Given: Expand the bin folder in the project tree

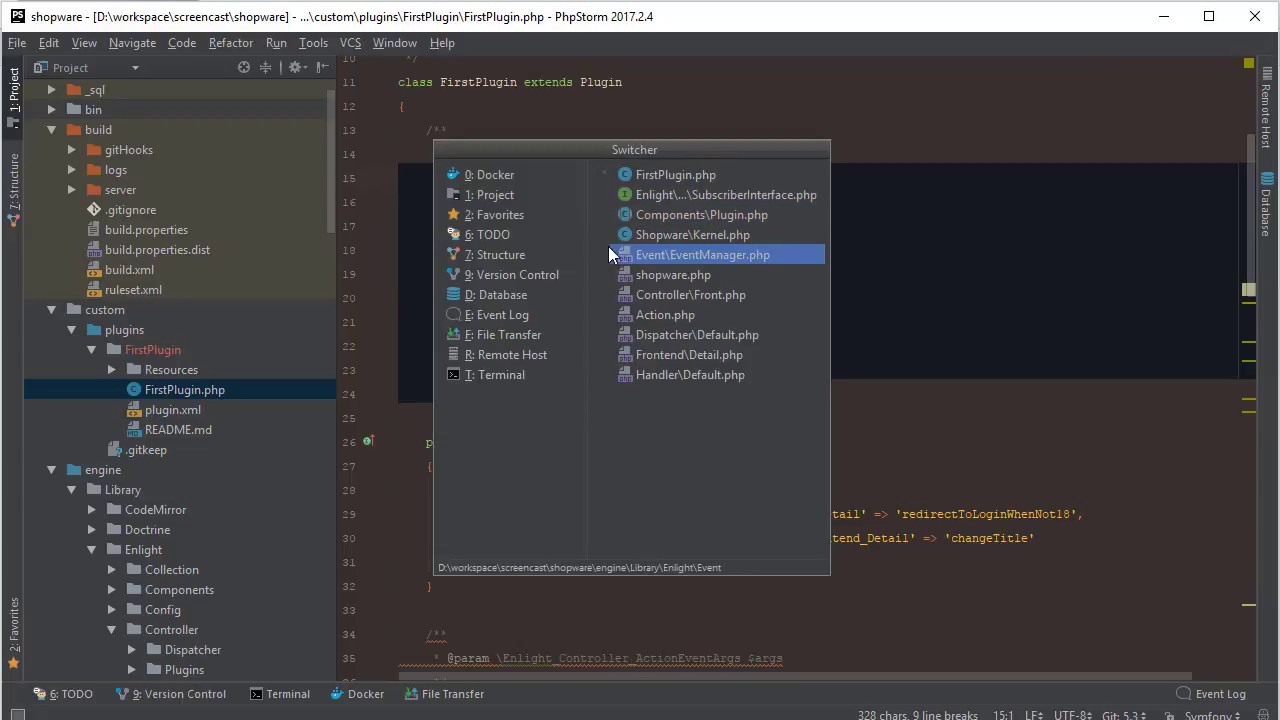Looking at the screenshot, I should point(51,110).
